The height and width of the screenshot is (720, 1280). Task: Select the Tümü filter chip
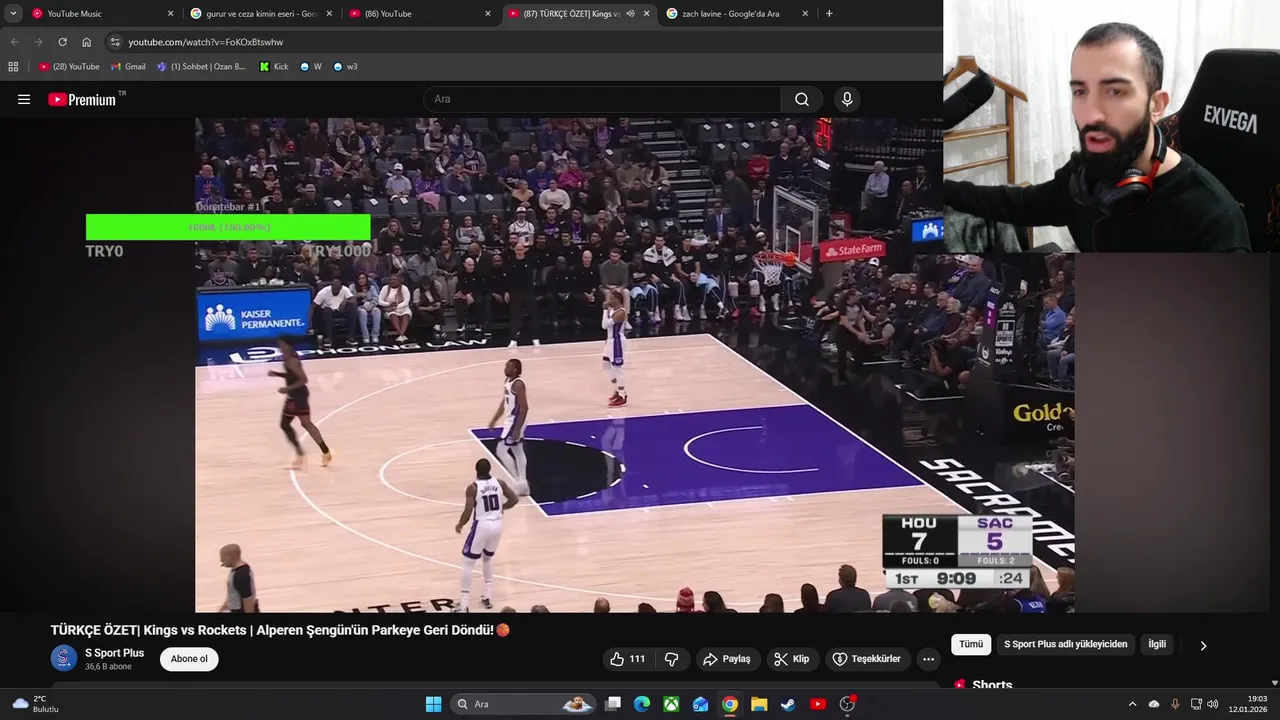(971, 645)
